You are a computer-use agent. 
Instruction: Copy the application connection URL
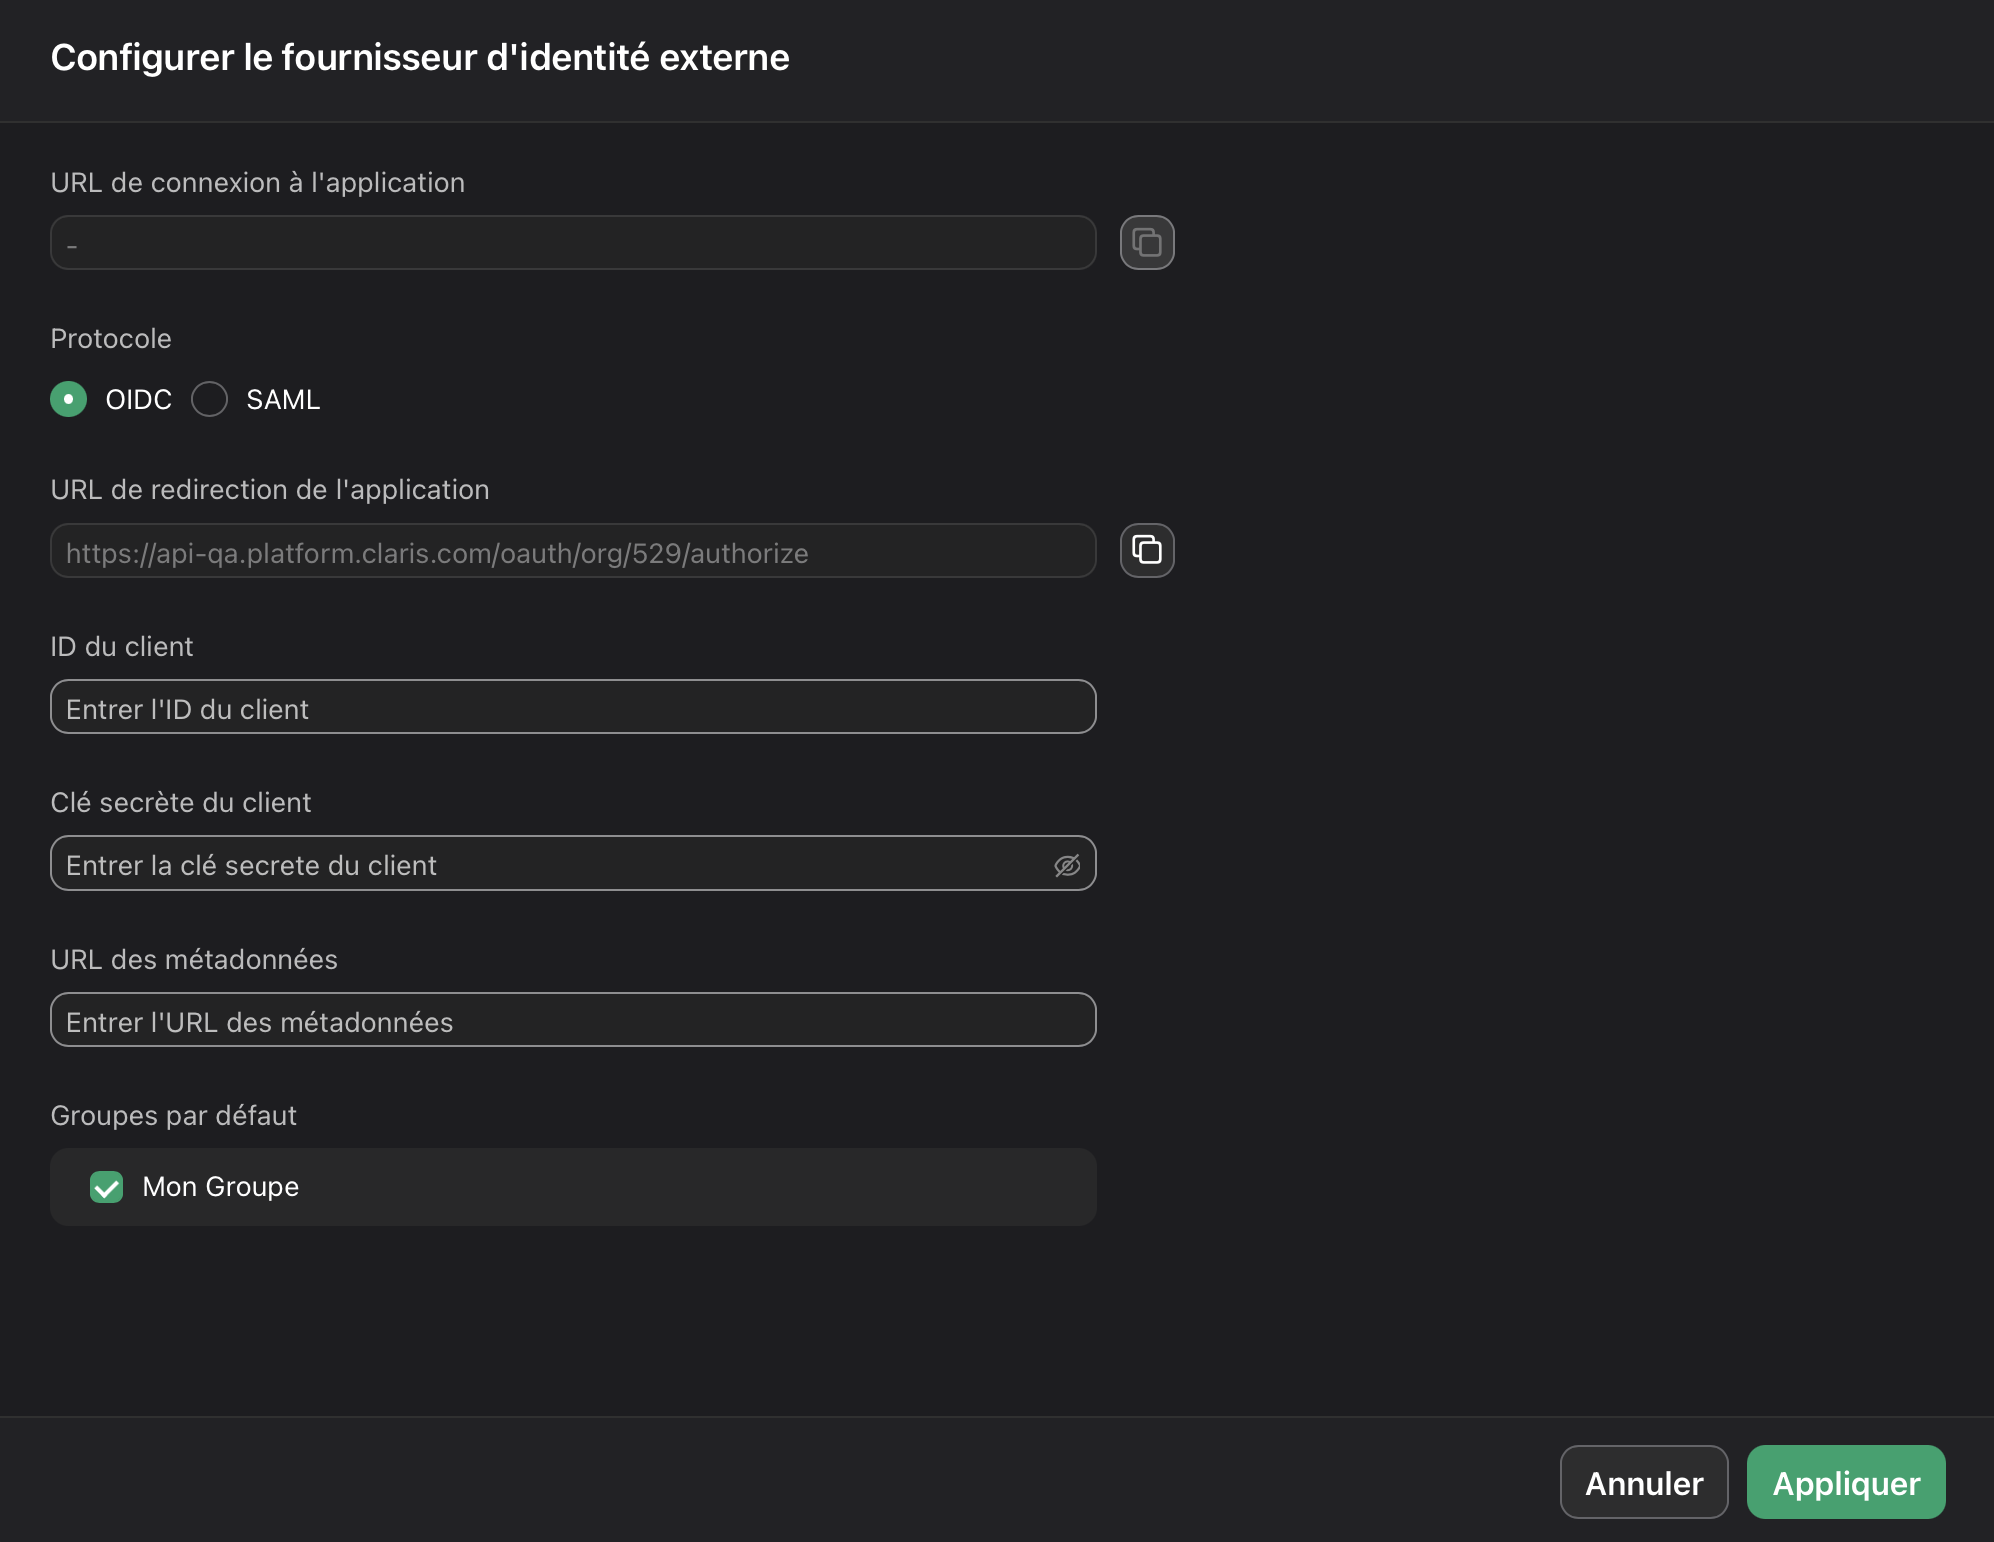coord(1146,242)
